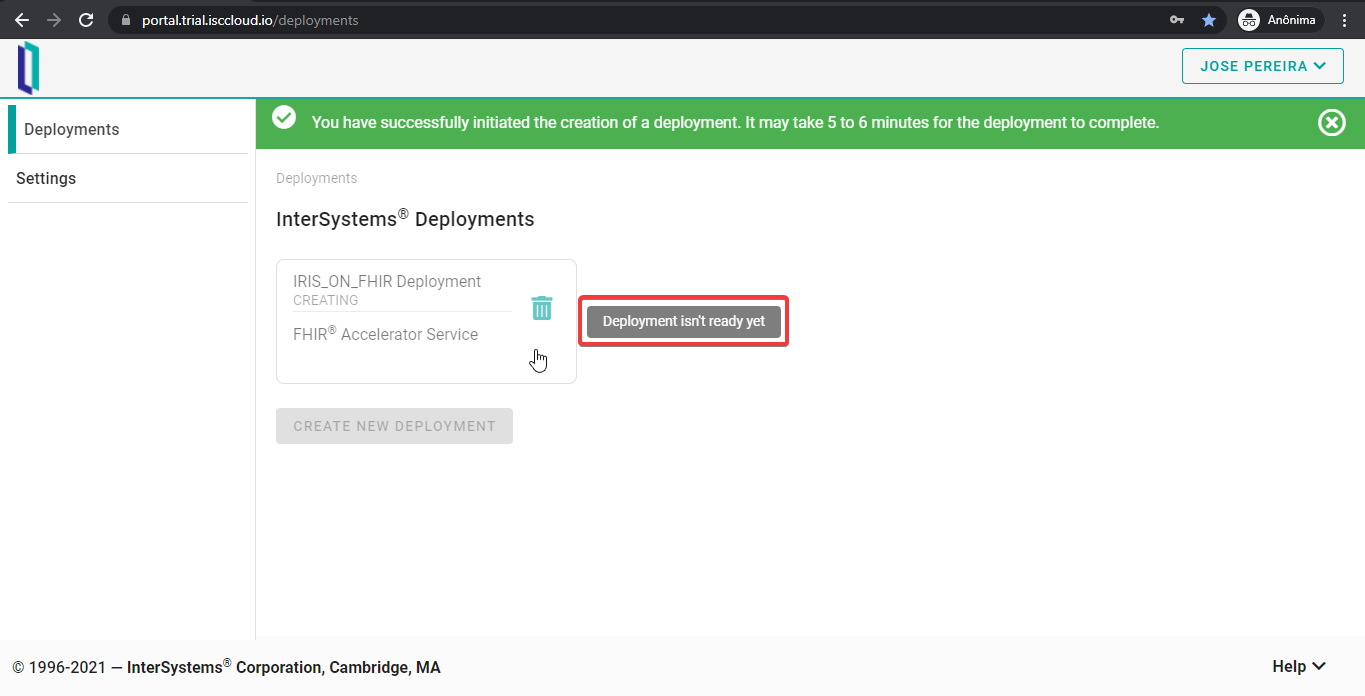Click the FHIR Accelerator Service label

(385, 334)
